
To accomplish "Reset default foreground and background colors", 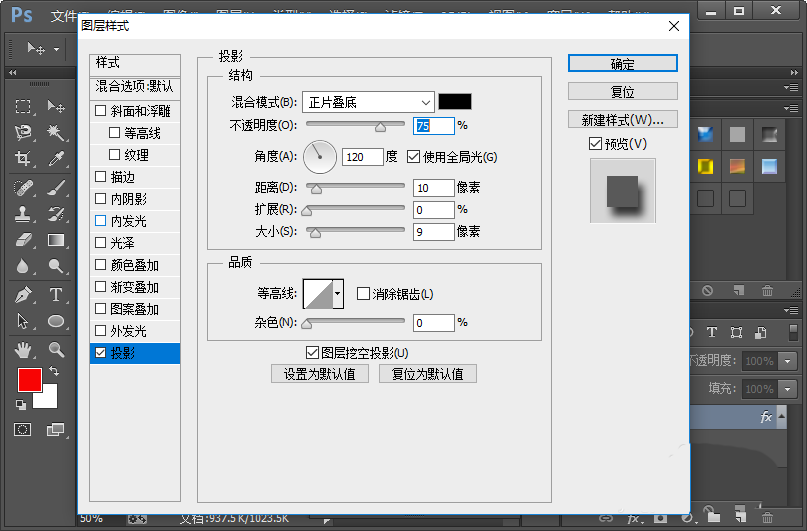I will tap(21, 405).
